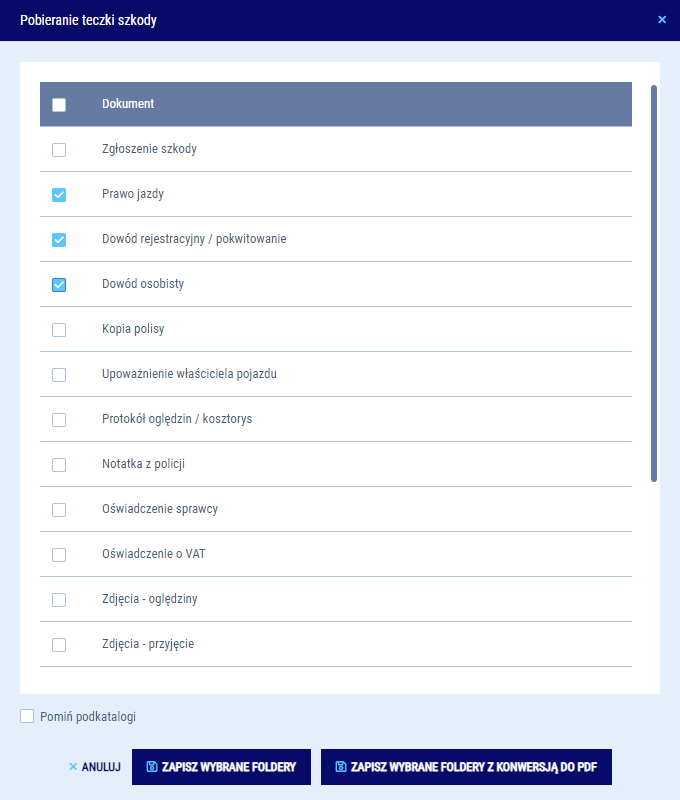Click the Dokument column header label
Image resolution: width=680 pixels, height=800 pixels.
click(x=128, y=104)
